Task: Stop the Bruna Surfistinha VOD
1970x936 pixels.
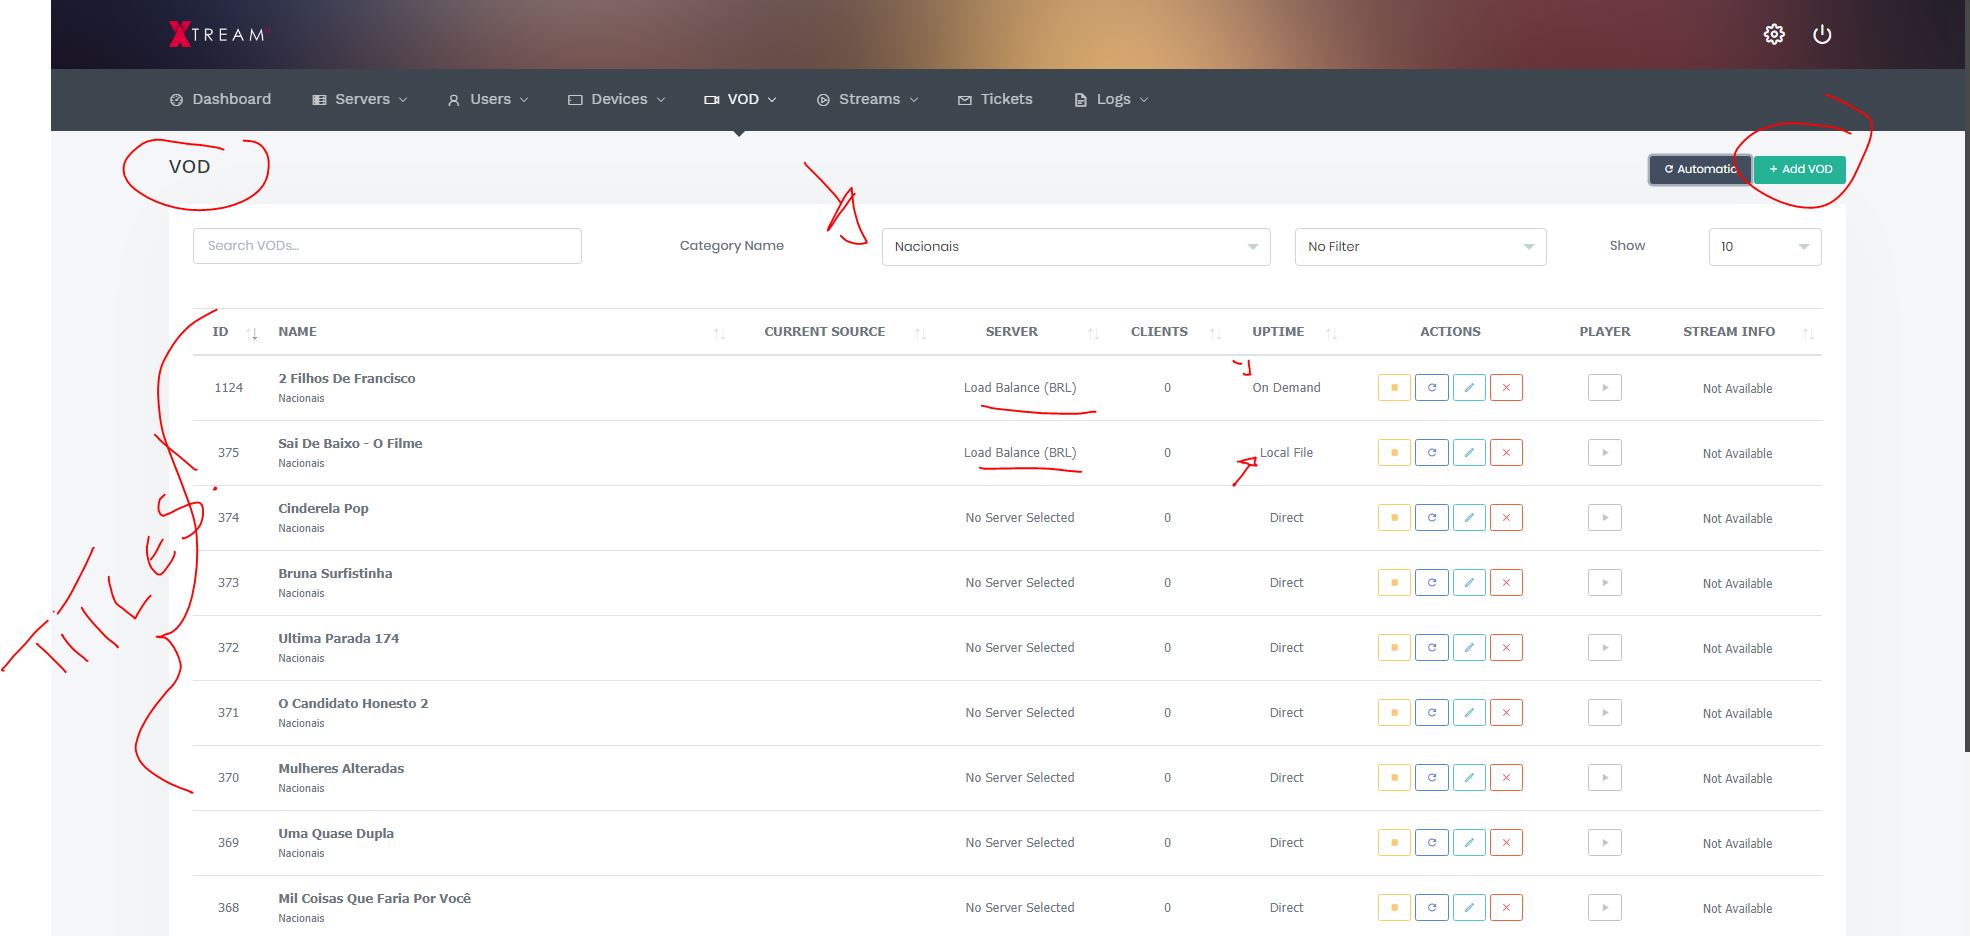Action: [1394, 583]
